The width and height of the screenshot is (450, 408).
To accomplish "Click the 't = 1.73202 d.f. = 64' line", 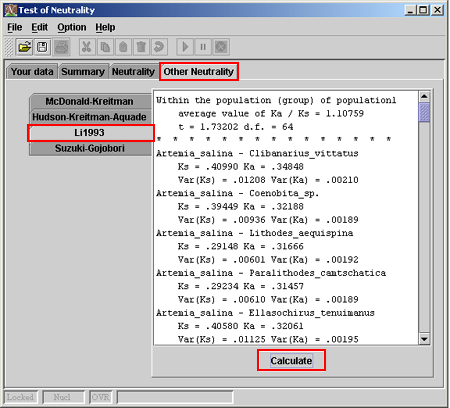I will pyautogui.click(x=235, y=127).
